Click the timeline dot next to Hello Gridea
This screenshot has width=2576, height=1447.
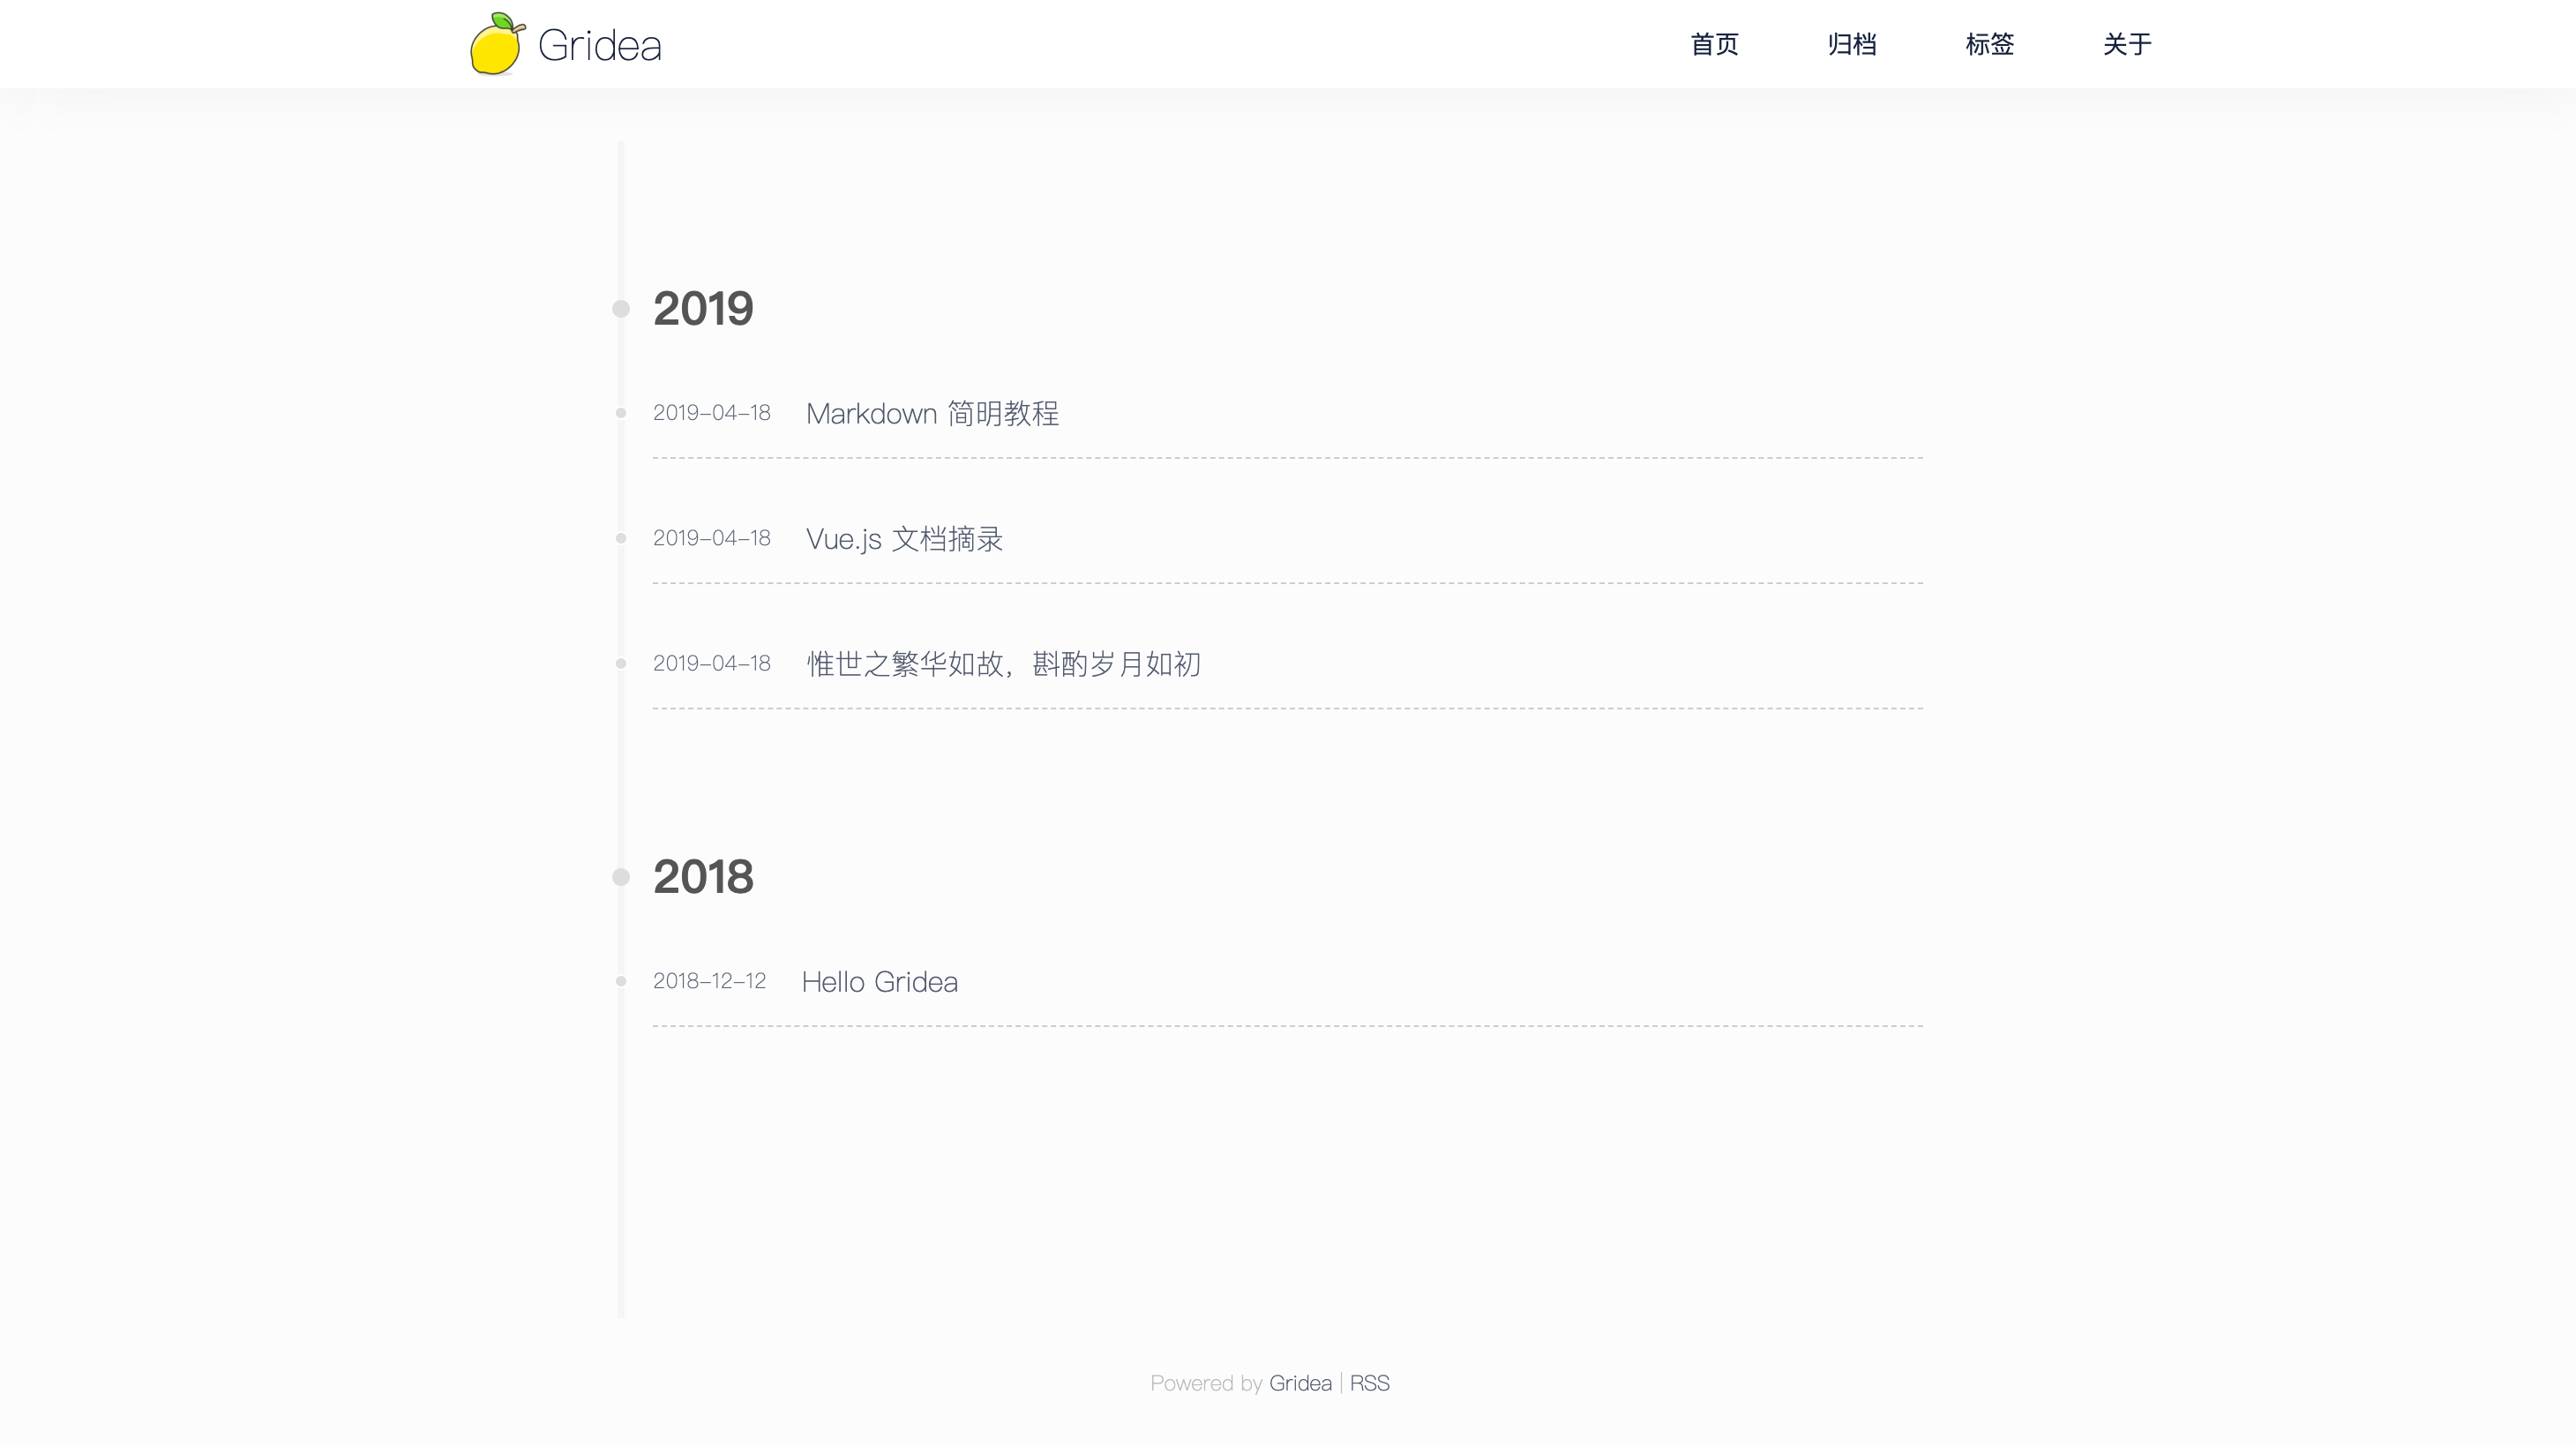coord(621,981)
